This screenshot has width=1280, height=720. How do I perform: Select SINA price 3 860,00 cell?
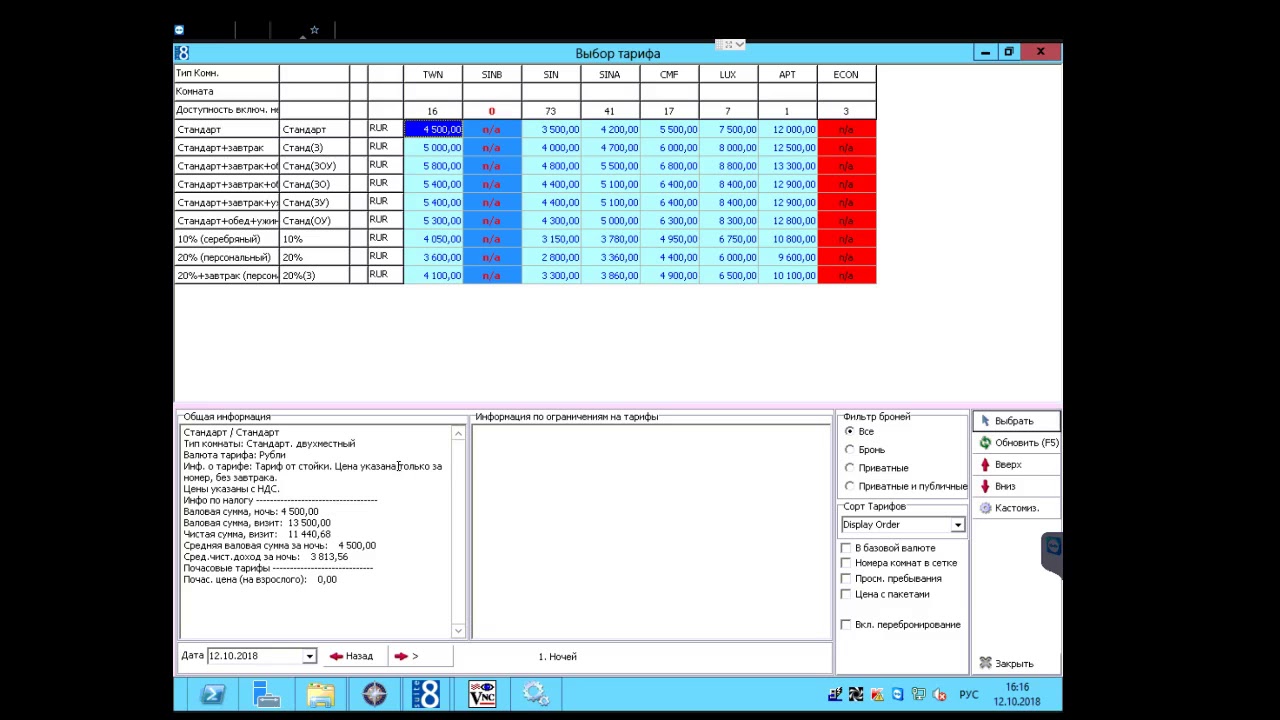click(x=610, y=276)
